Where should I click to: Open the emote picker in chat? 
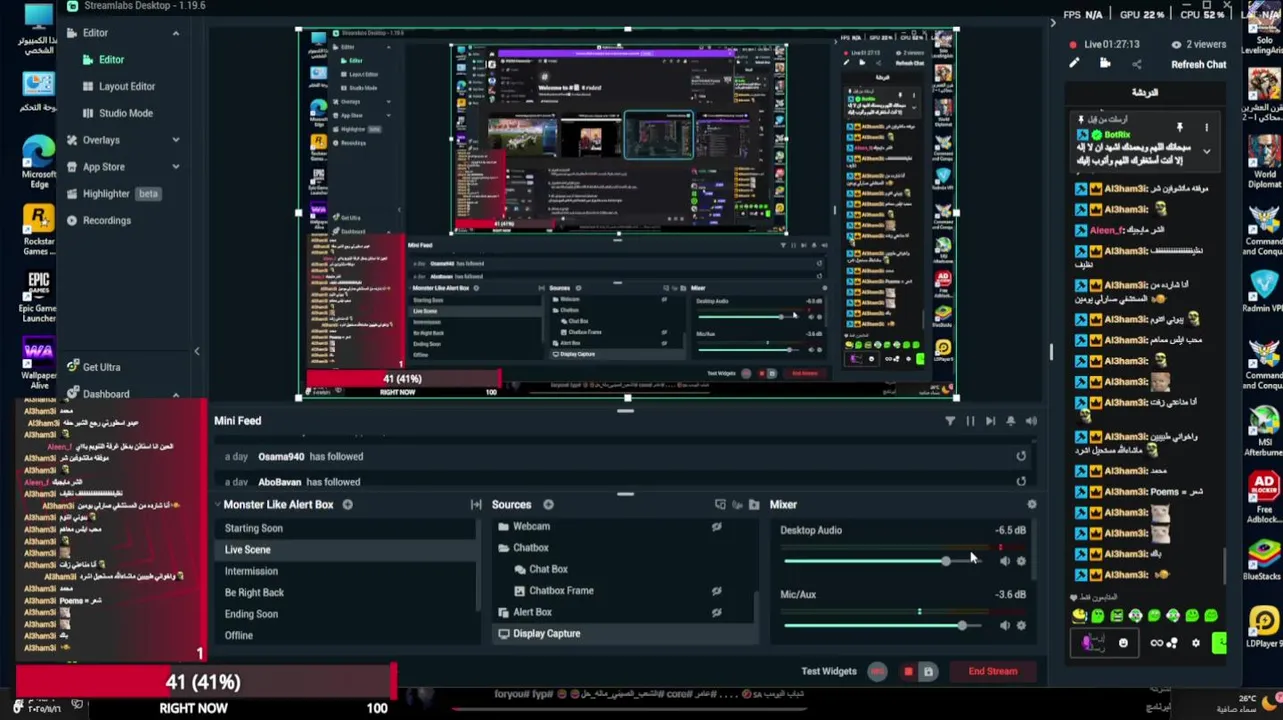pos(1123,644)
